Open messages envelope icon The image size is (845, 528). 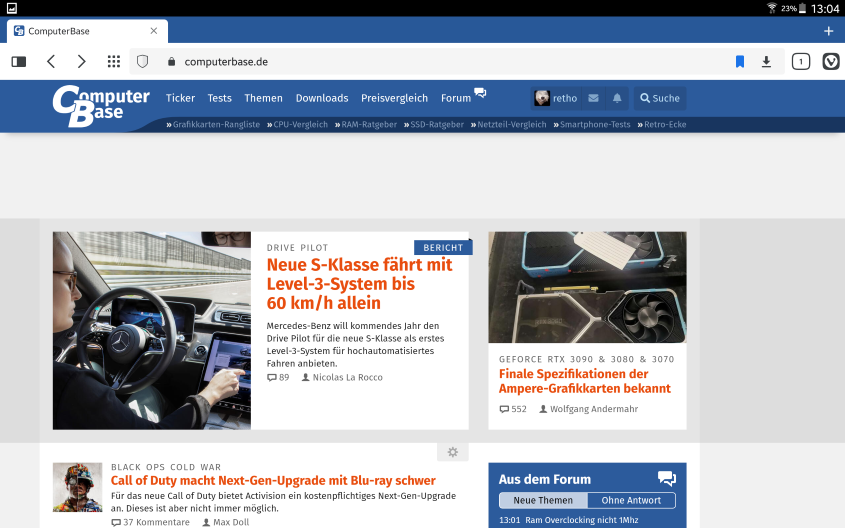(593, 98)
